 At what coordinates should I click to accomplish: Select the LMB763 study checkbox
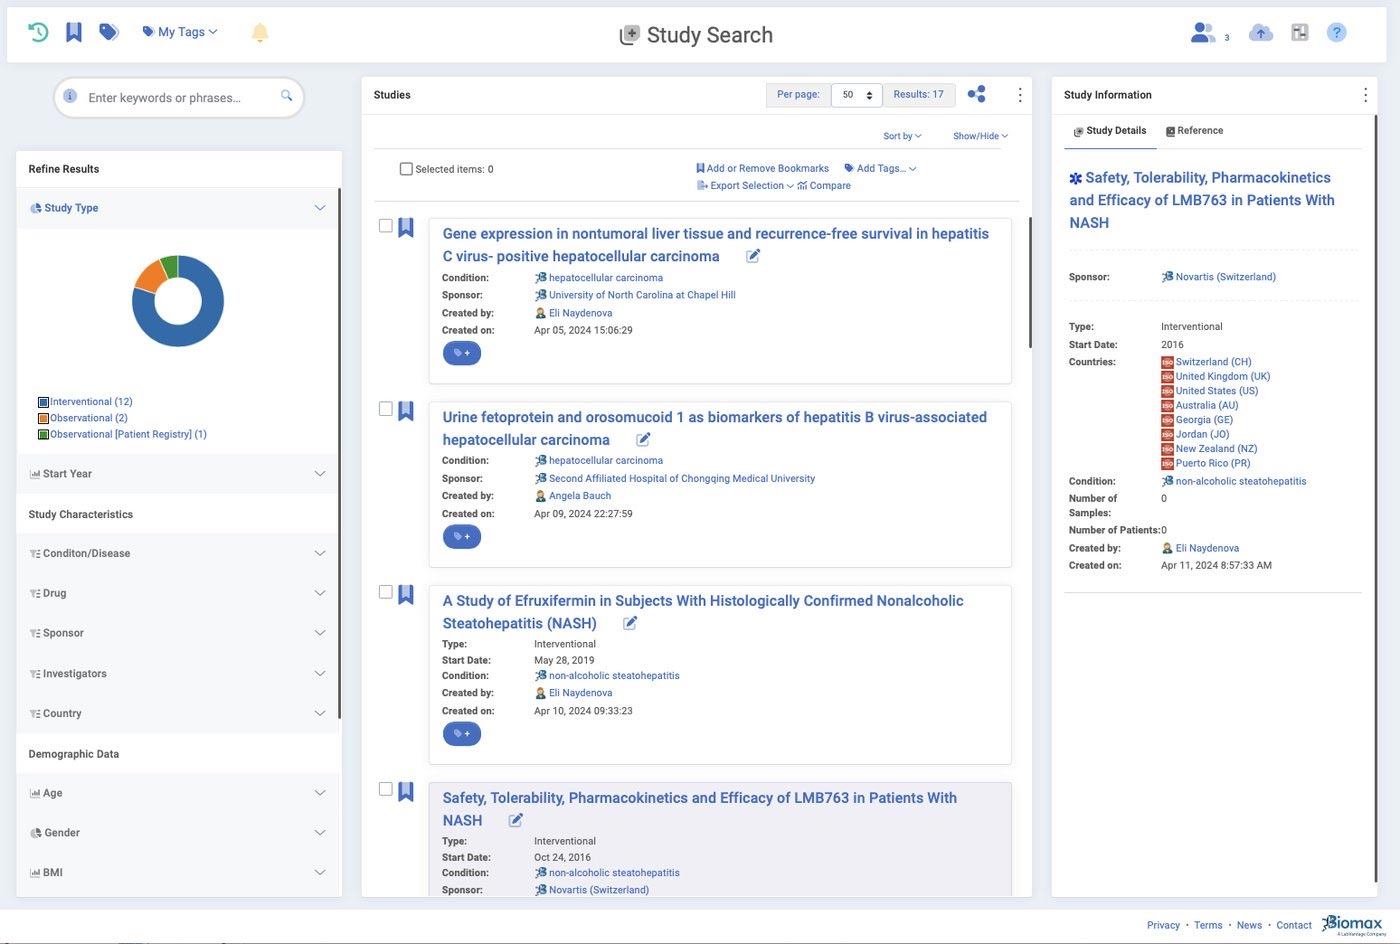(385, 789)
